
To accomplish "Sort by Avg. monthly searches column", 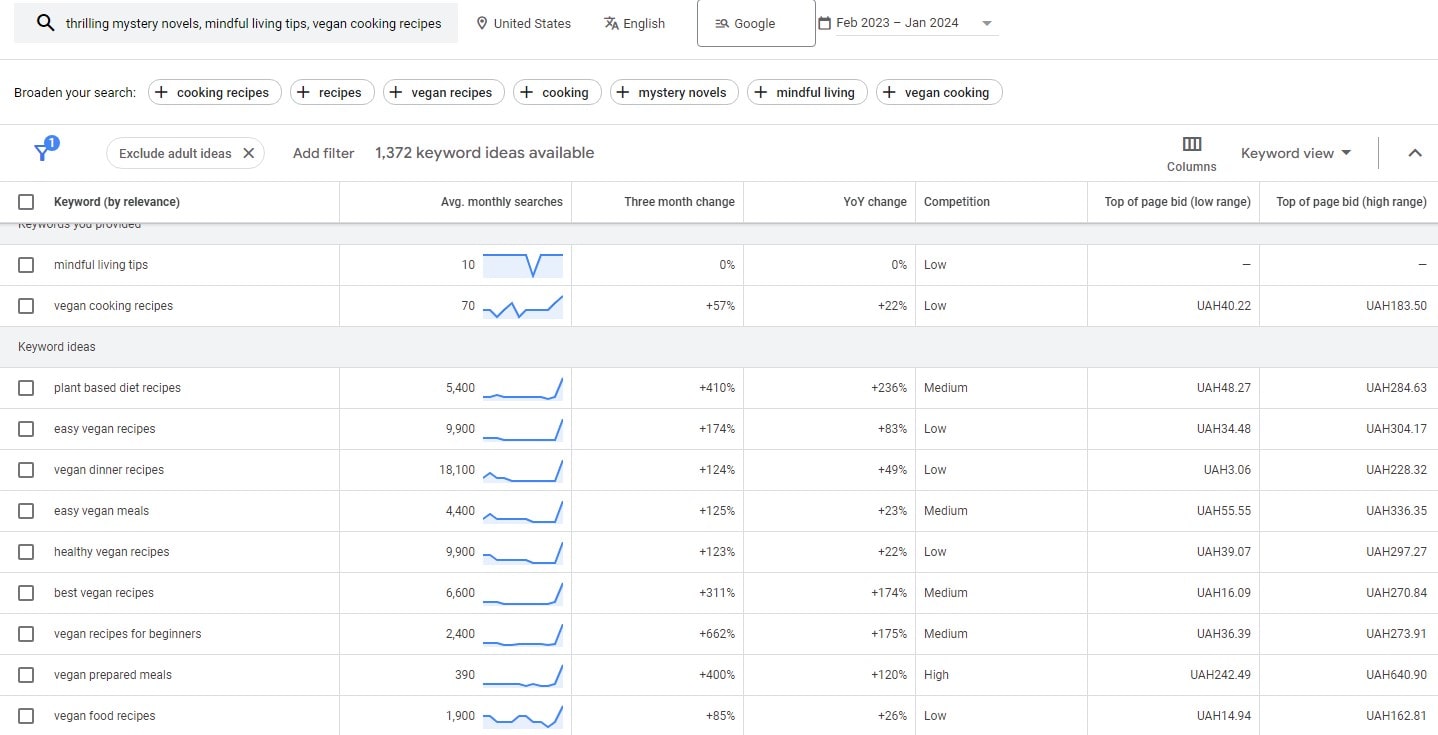I will pyautogui.click(x=502, y=202).
